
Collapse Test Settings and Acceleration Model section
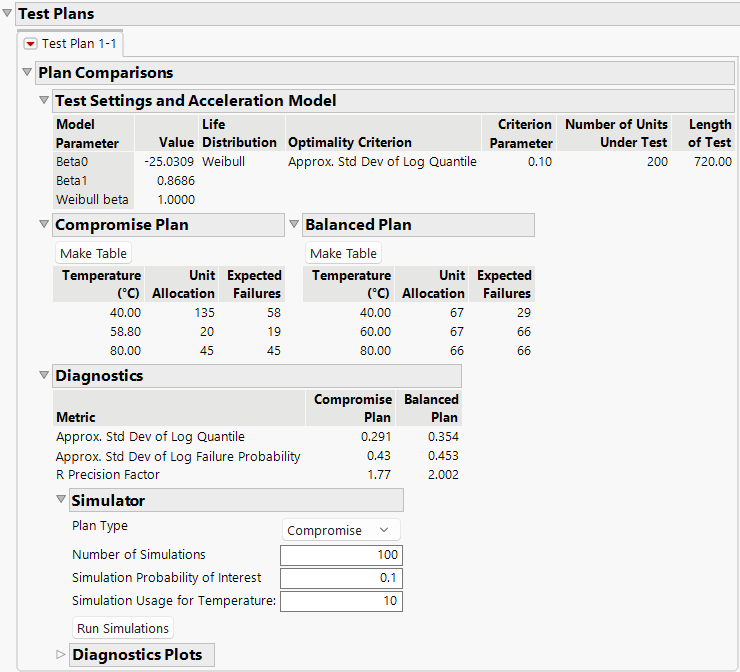[x=44, y=100]
